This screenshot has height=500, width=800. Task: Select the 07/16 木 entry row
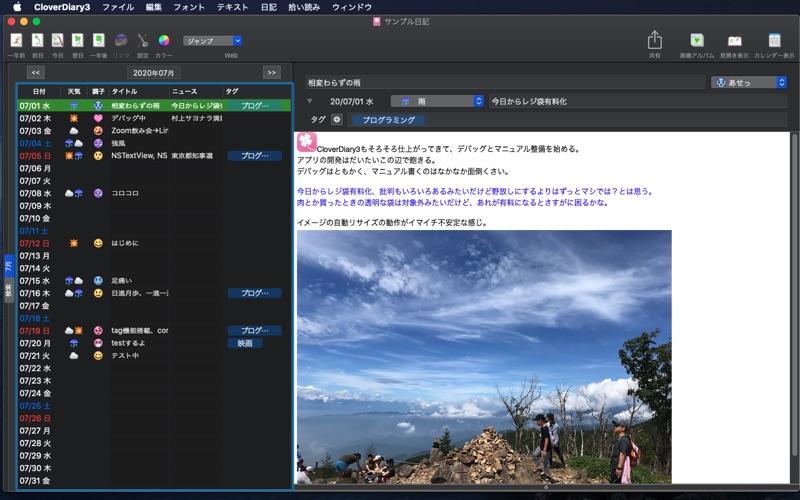155,293
